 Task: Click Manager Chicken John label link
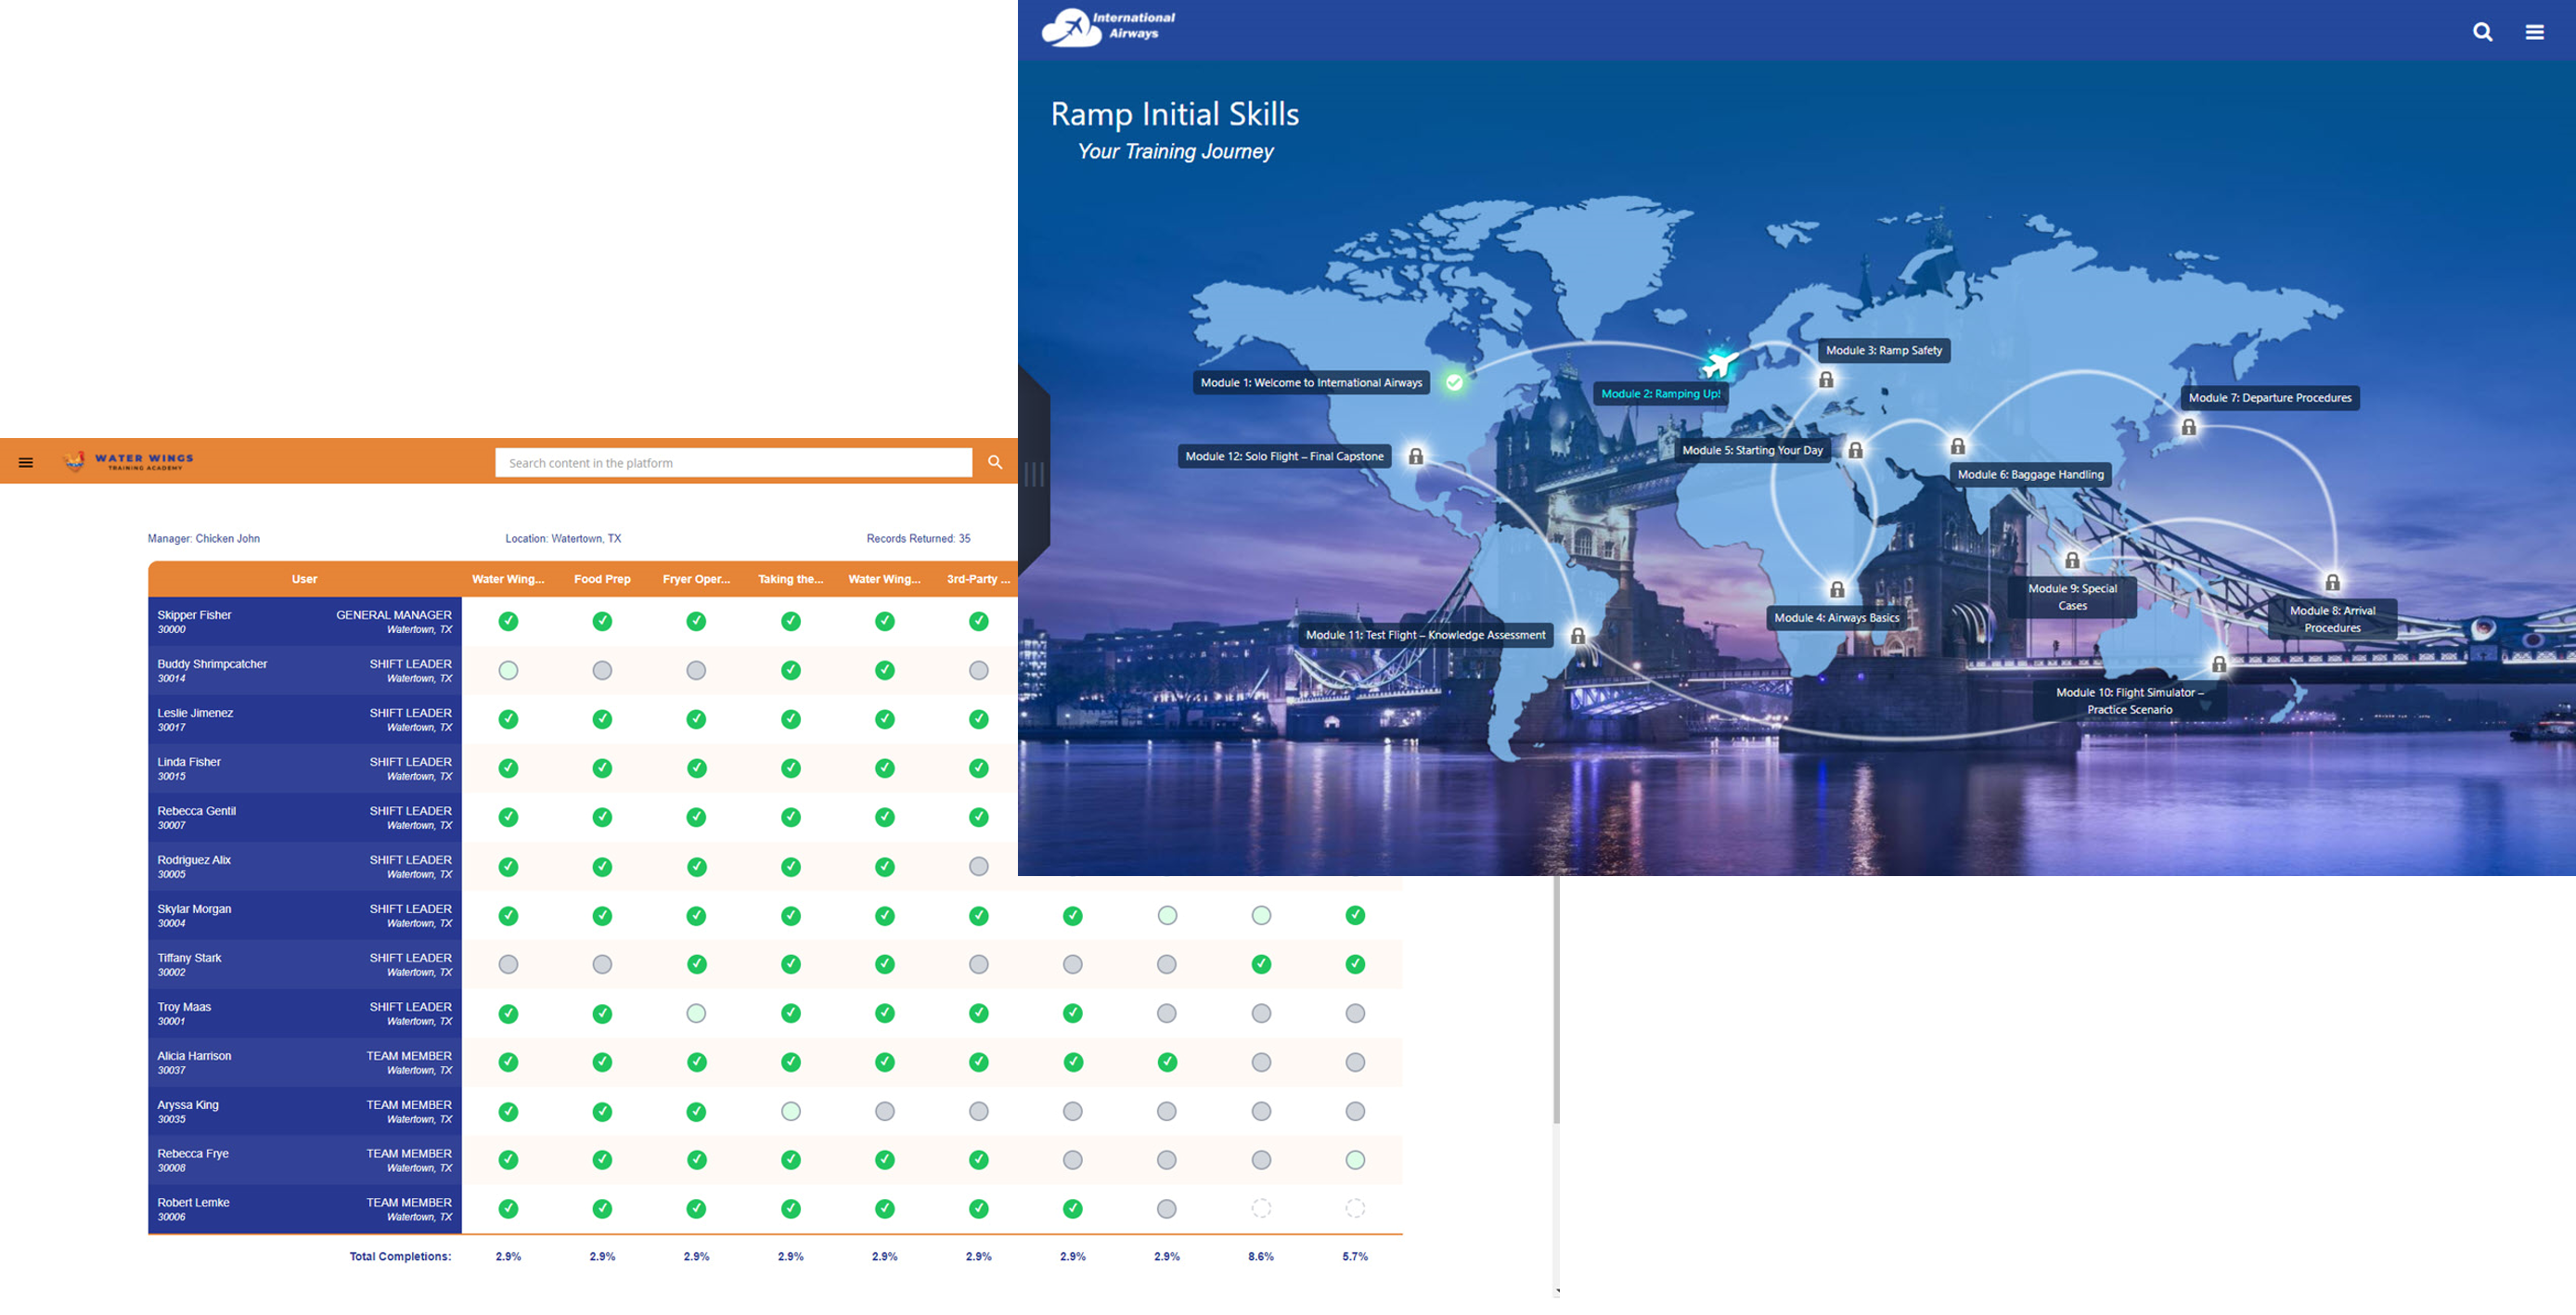click(x=204, y=538)
